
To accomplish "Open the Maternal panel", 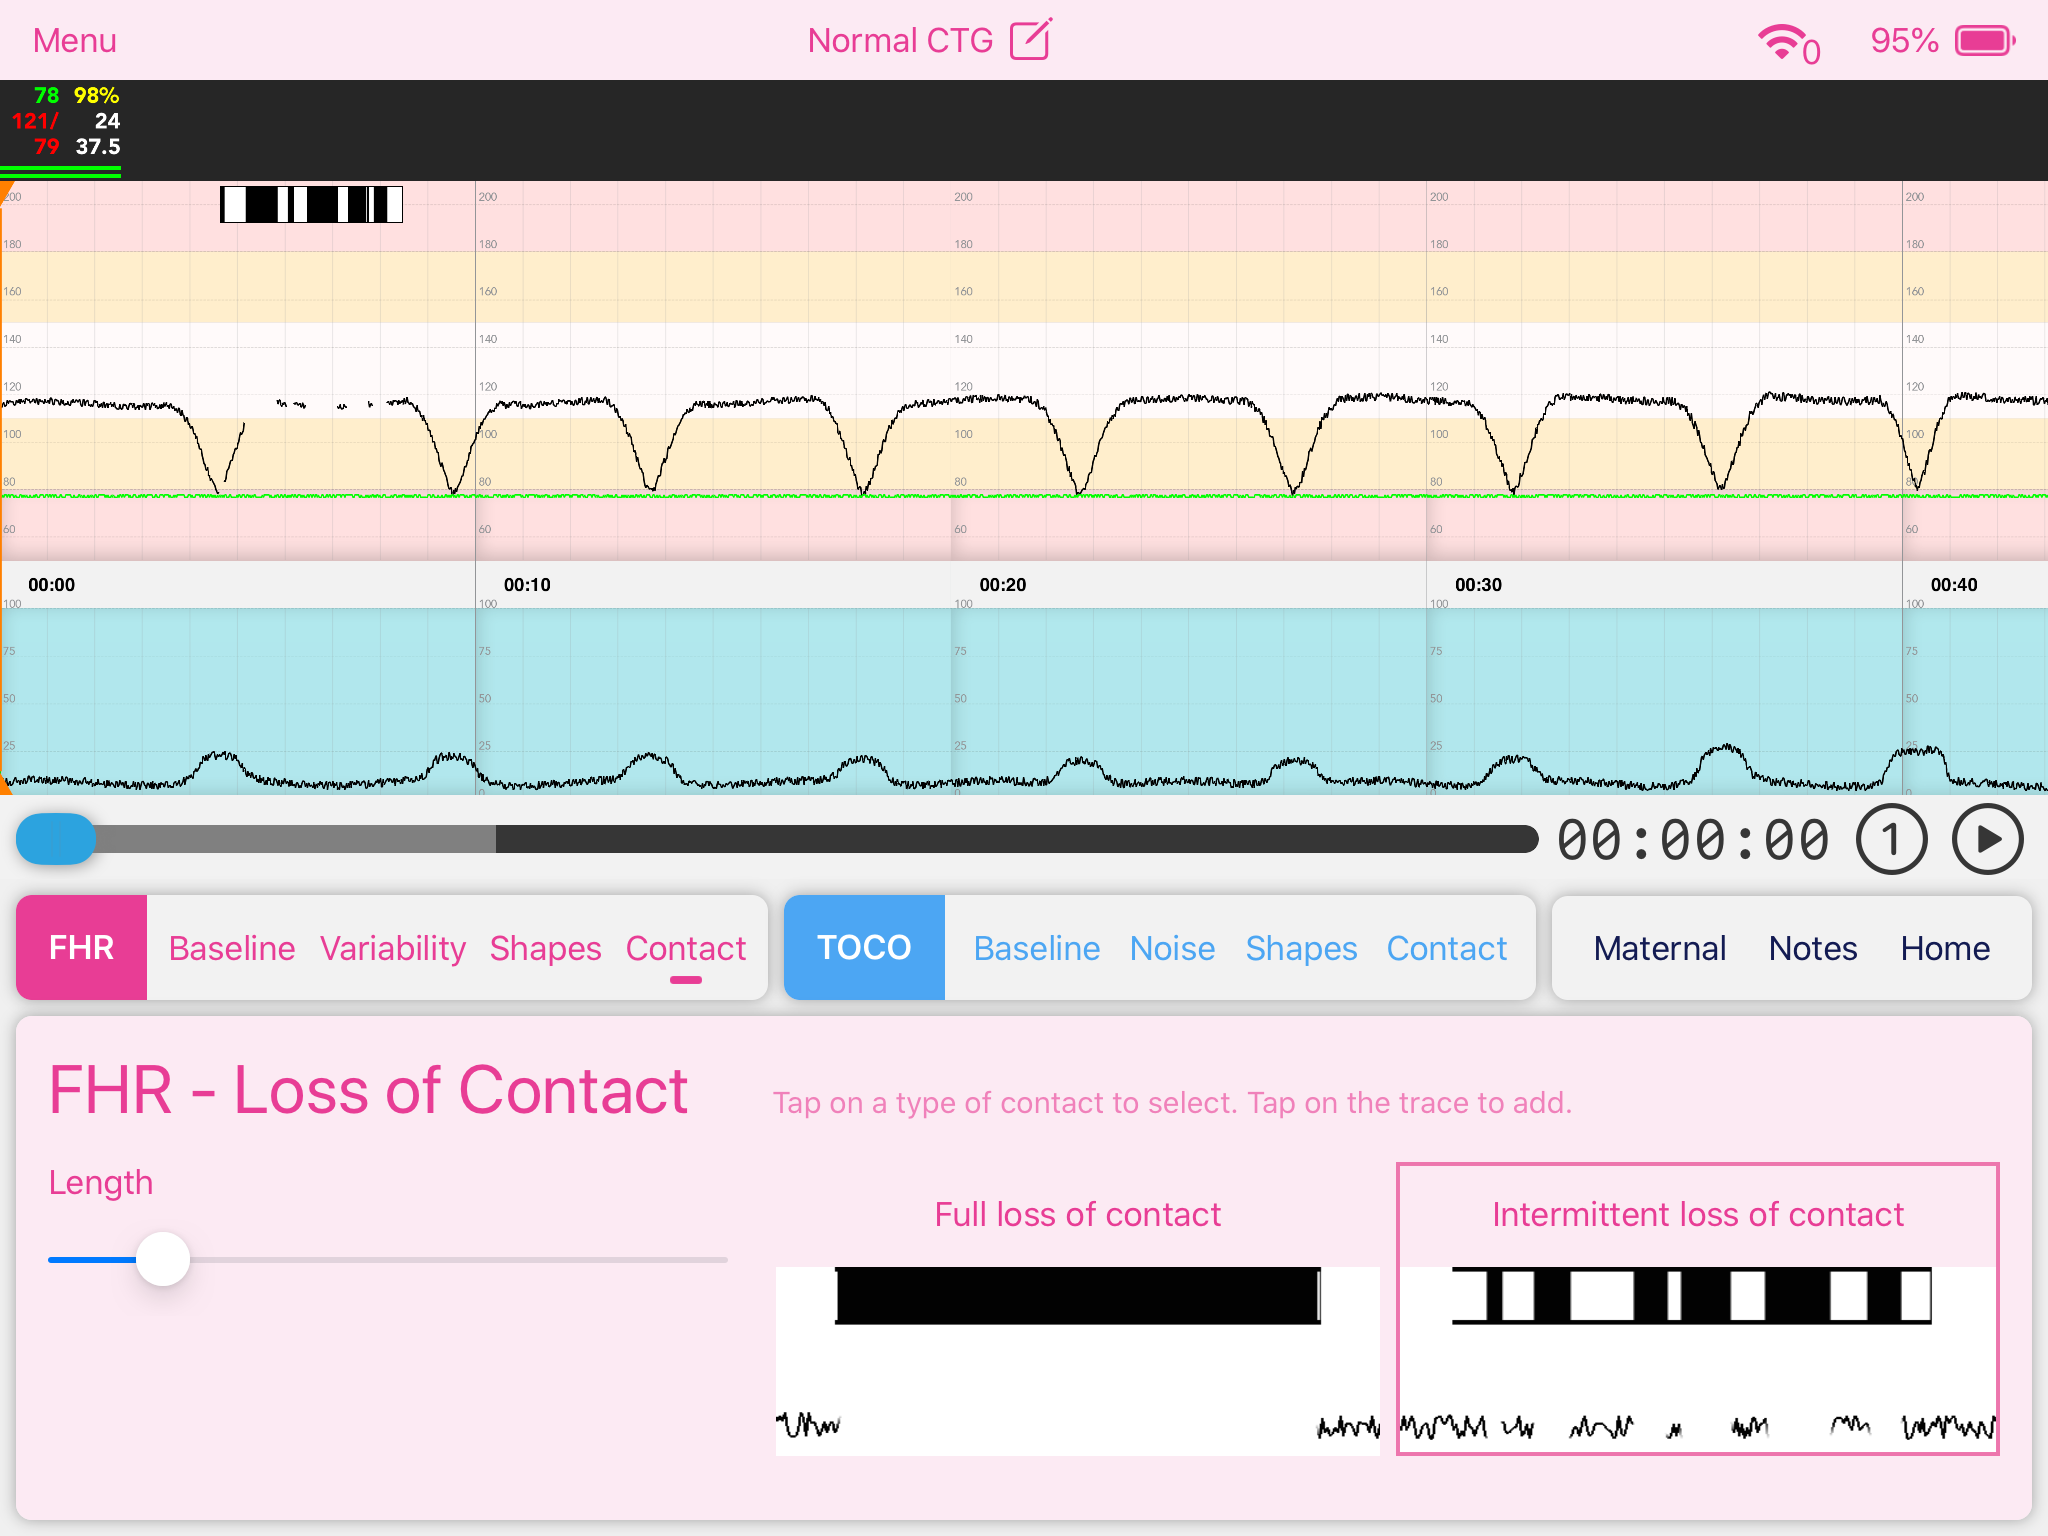I will [1660, 948].
